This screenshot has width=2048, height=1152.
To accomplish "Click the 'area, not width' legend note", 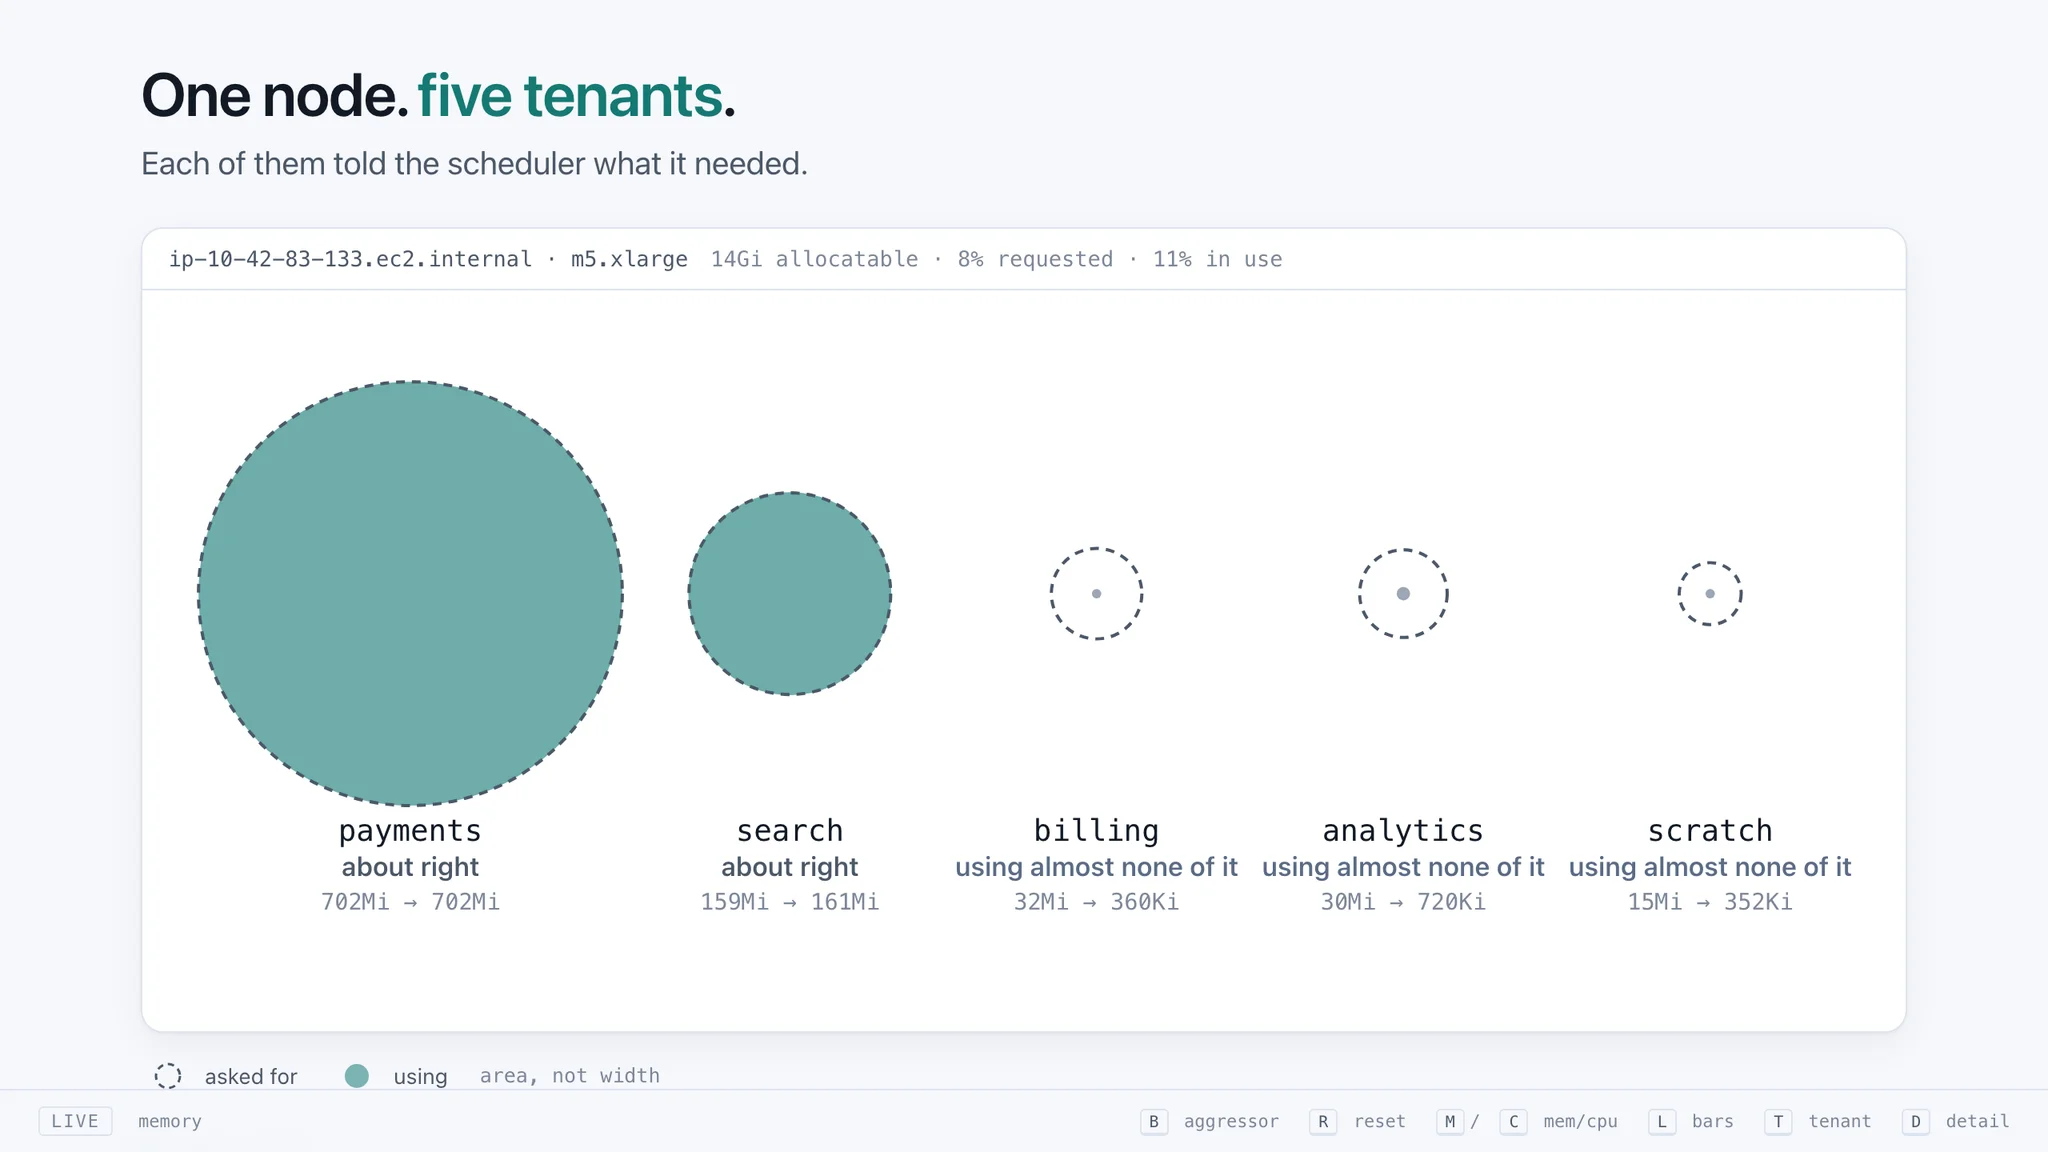I will click(x=570, y=1076).
